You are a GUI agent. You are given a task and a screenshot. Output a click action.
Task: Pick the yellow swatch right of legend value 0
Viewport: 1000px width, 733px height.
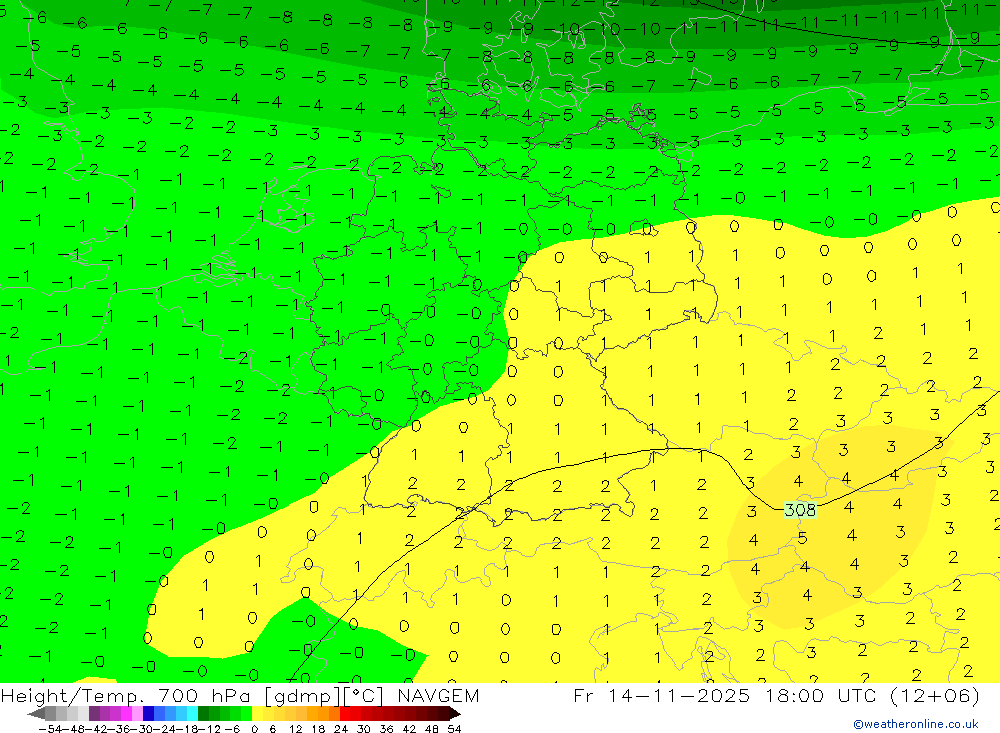[x=258, y=713]
